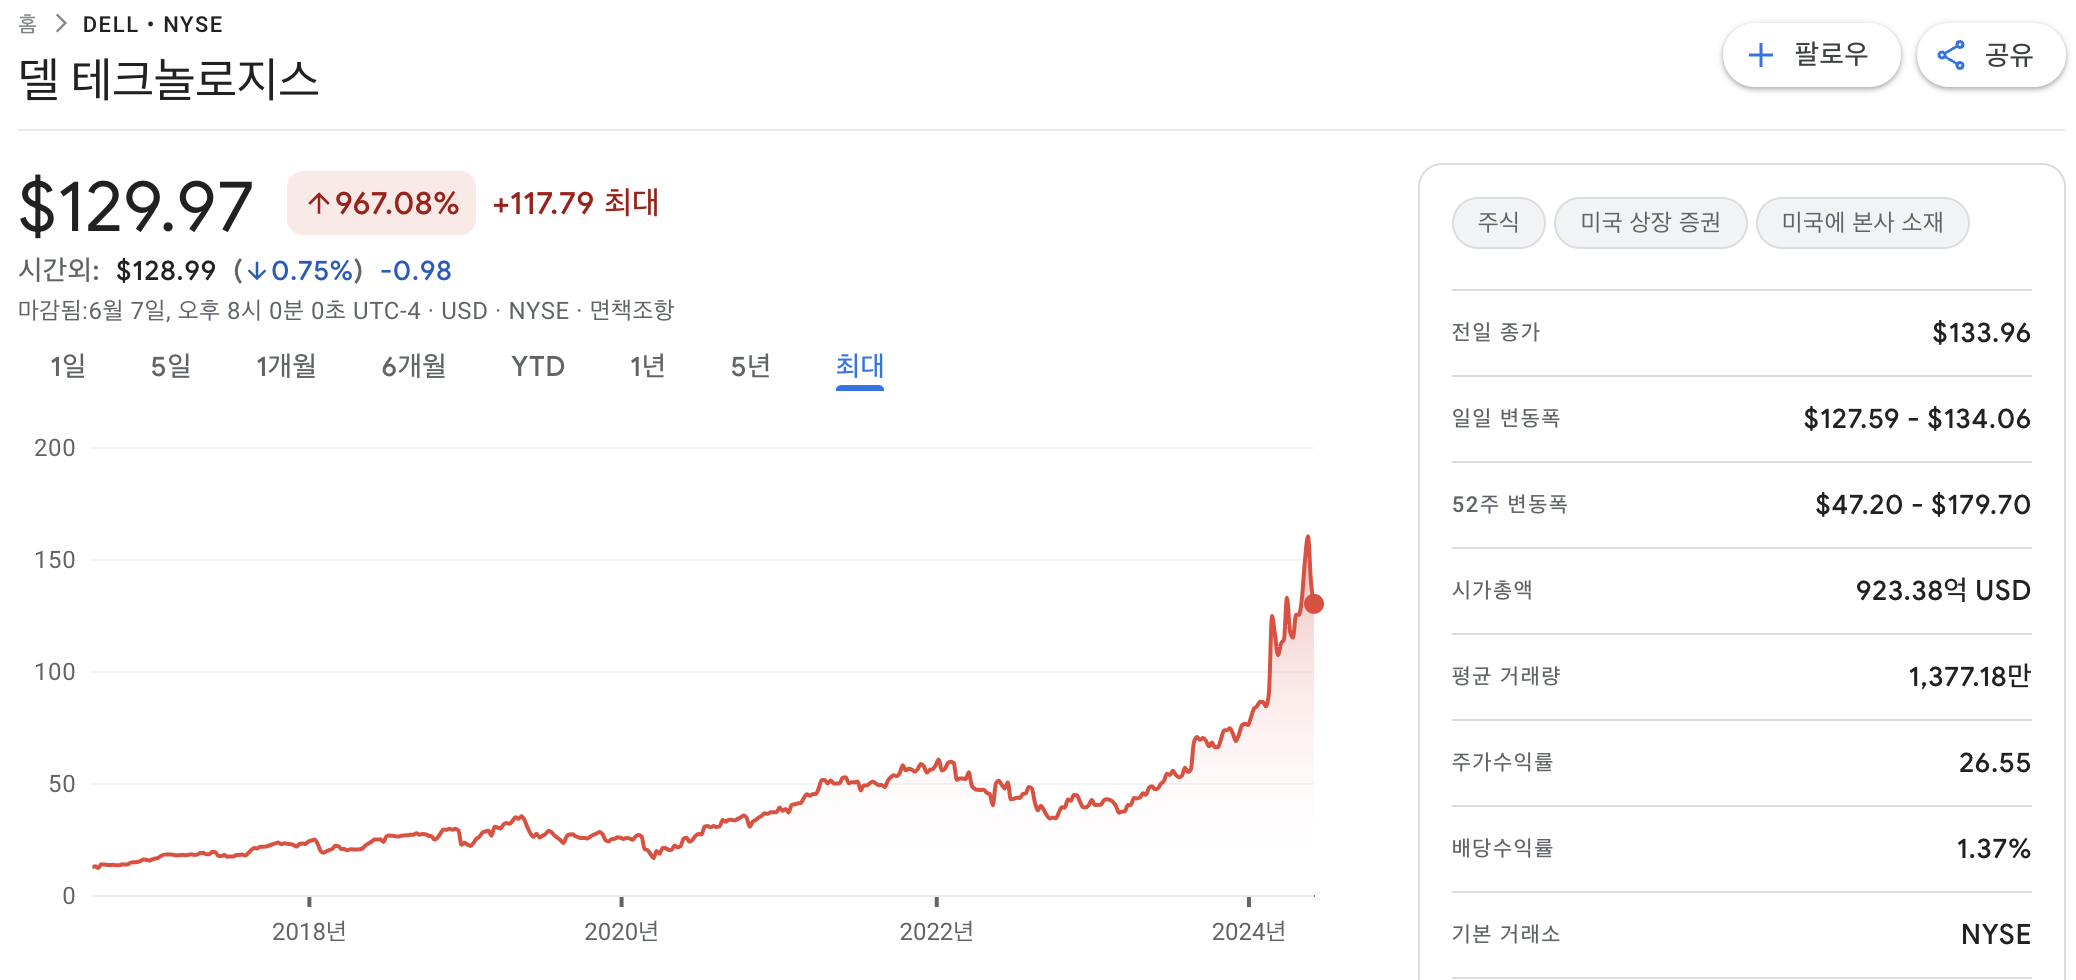Click the plus icon on Follow button
Screen dimensions: 2076x980
tap(1760, 55)
